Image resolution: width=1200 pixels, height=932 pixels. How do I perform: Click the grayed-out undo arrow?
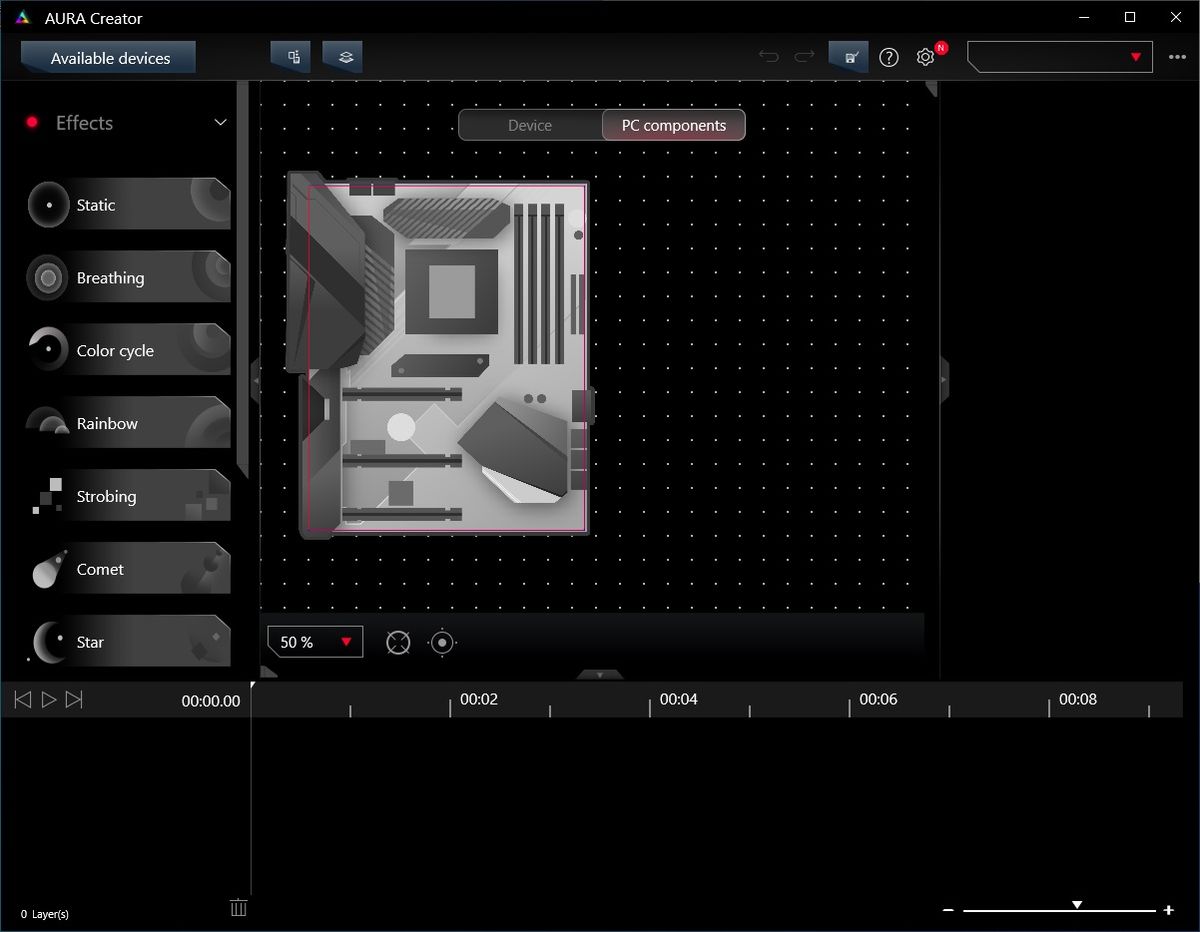tap(768, 57)
